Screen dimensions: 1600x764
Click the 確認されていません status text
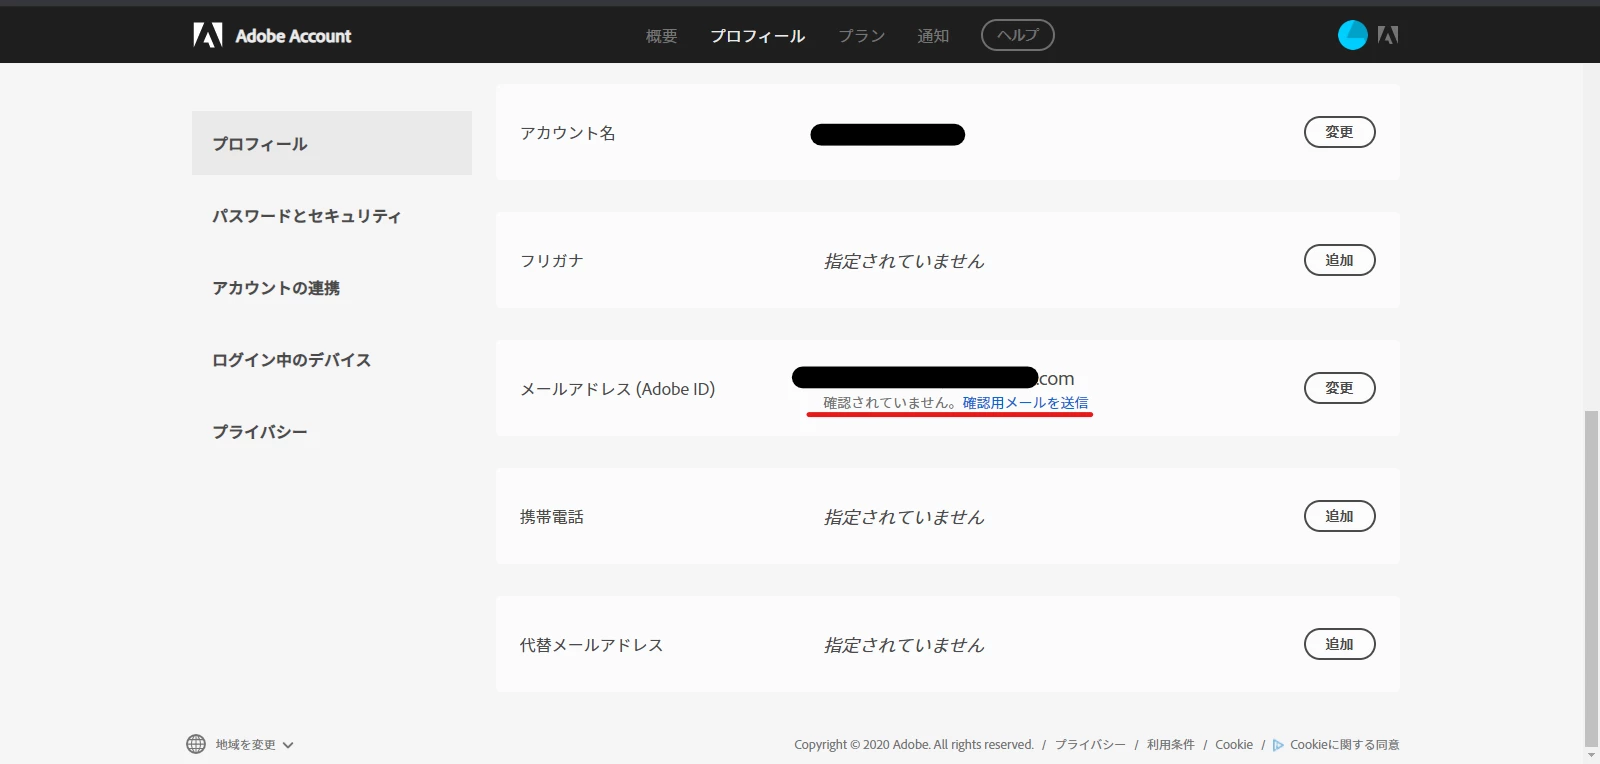pos(890,402)
